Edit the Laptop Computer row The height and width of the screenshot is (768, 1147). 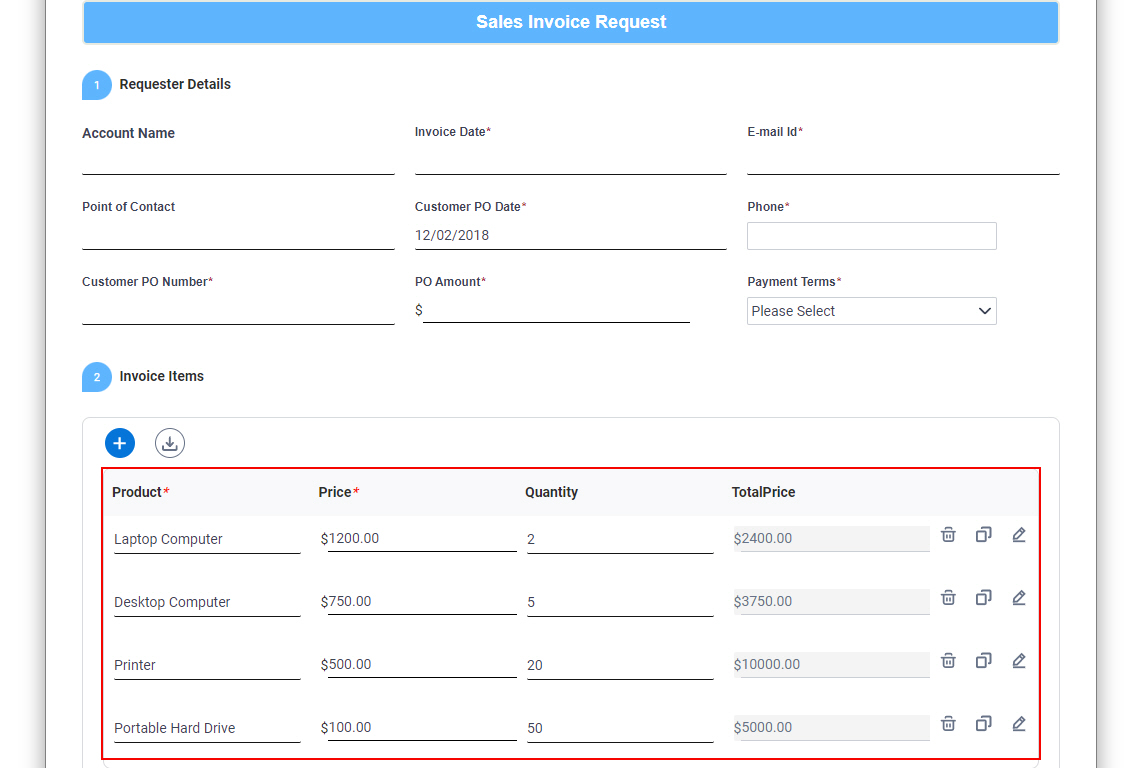[x=1019, y=535]
